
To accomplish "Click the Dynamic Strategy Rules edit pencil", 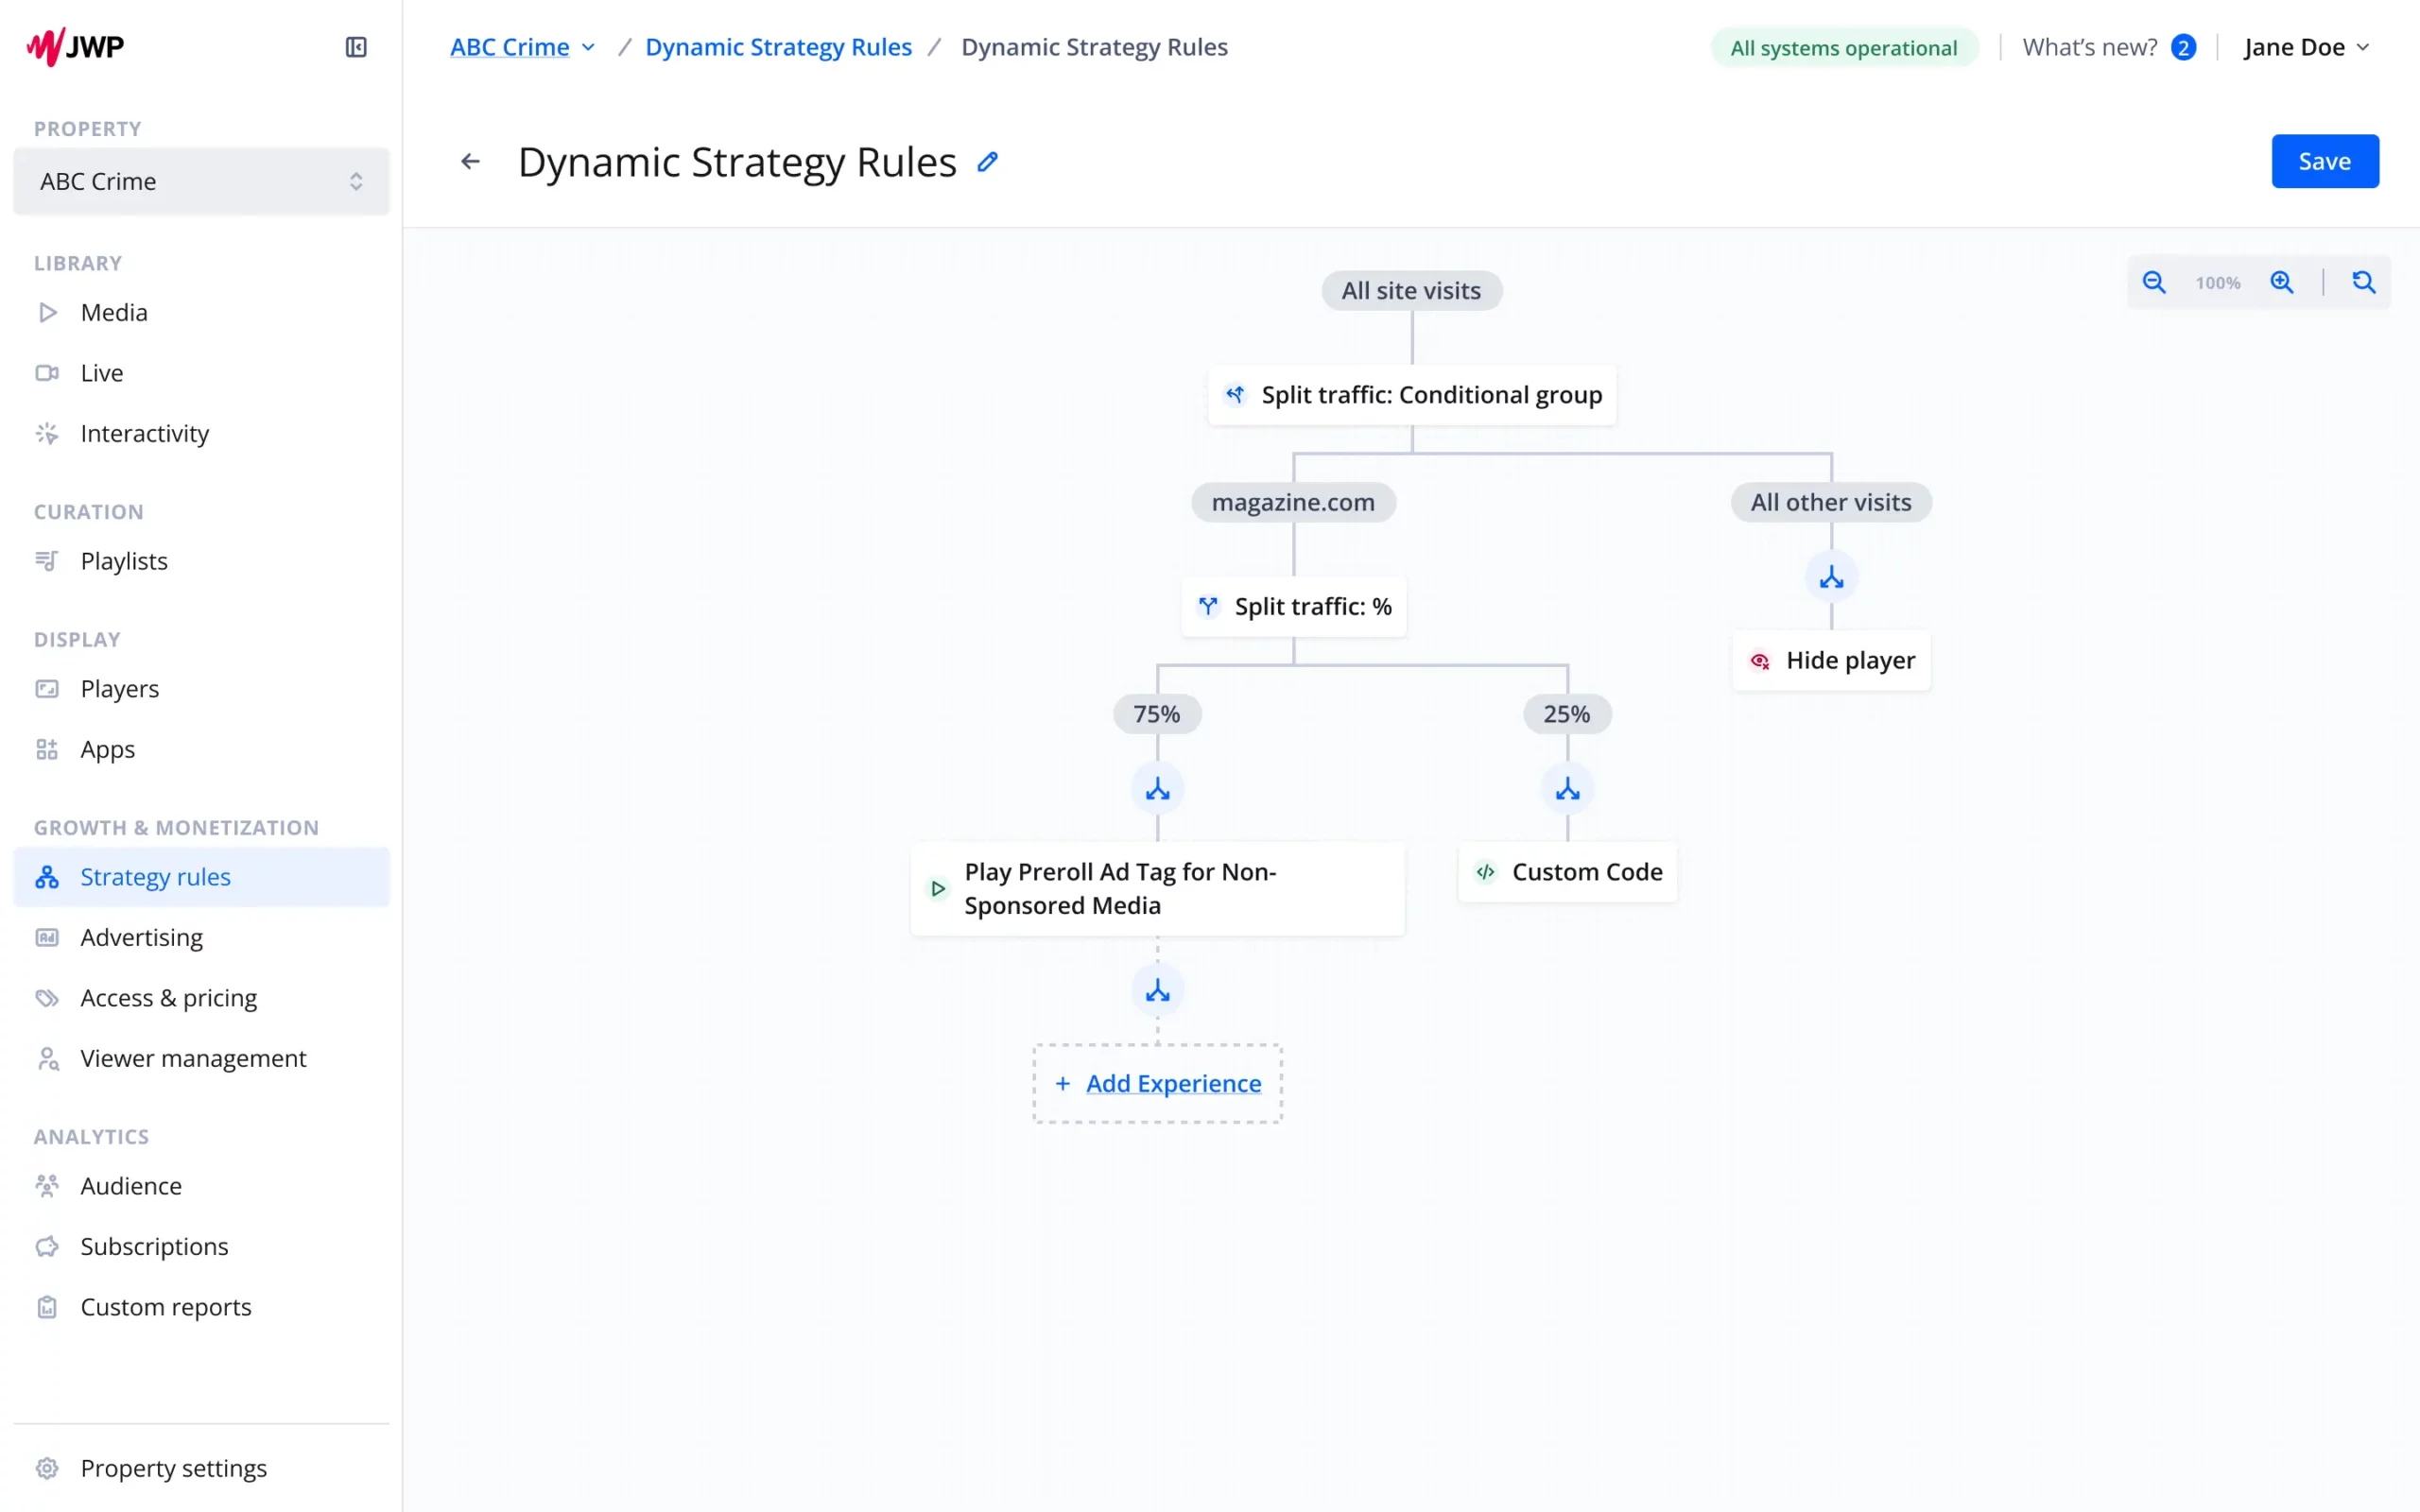I will (988, 159).
